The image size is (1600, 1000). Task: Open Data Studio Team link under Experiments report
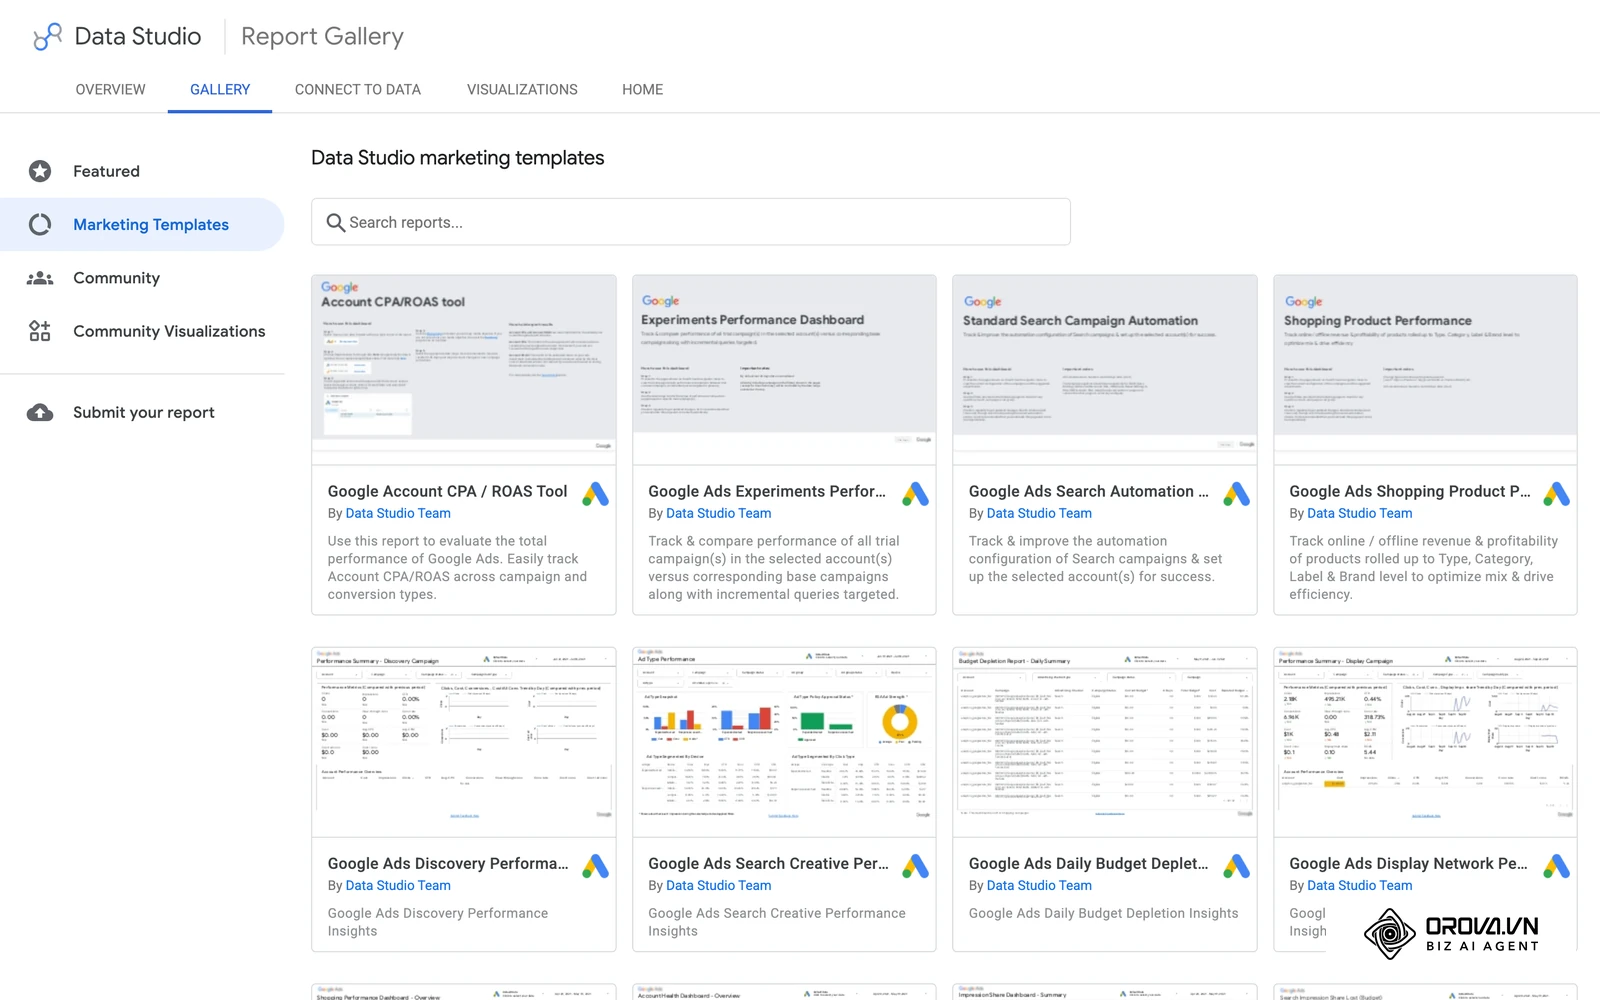718,513
